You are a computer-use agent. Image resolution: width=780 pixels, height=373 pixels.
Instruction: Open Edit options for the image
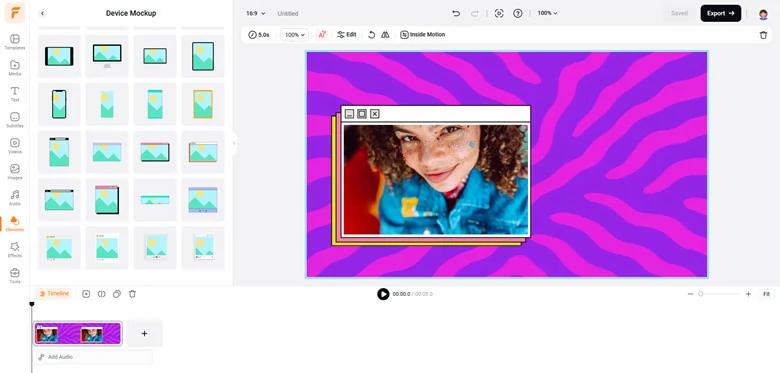347,35
